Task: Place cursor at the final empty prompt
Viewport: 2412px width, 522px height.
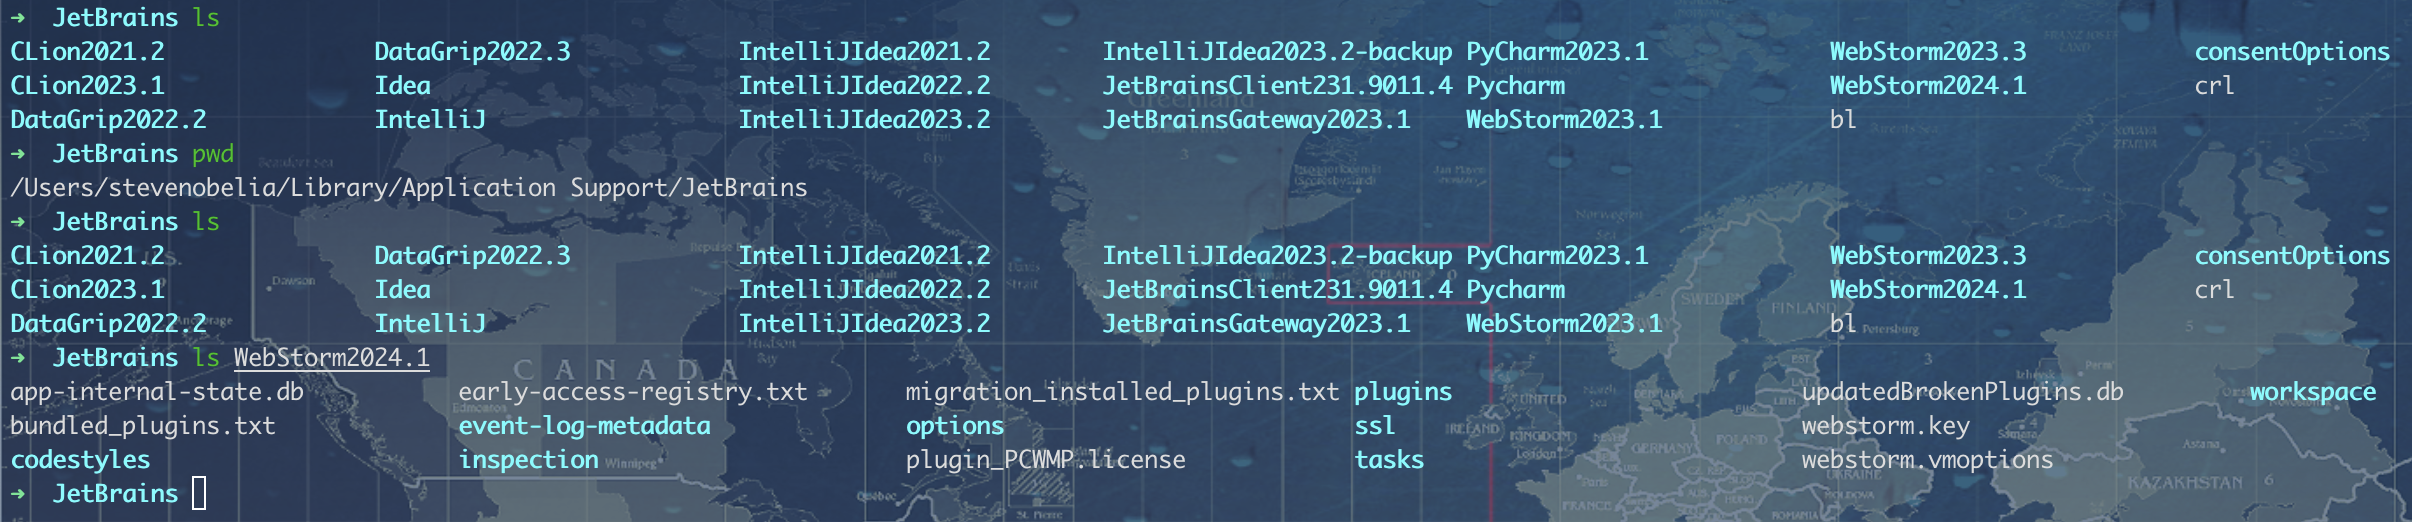Action: point(199,494)
